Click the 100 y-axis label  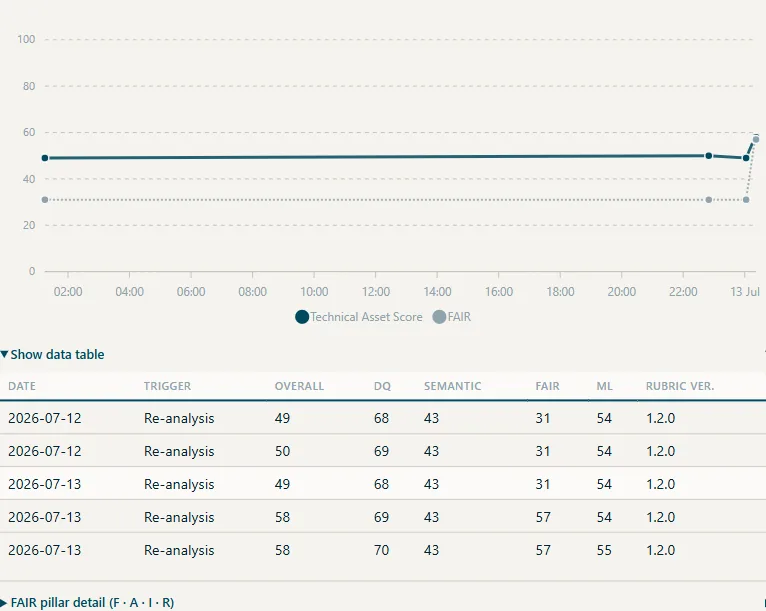[x=26, y=40]
